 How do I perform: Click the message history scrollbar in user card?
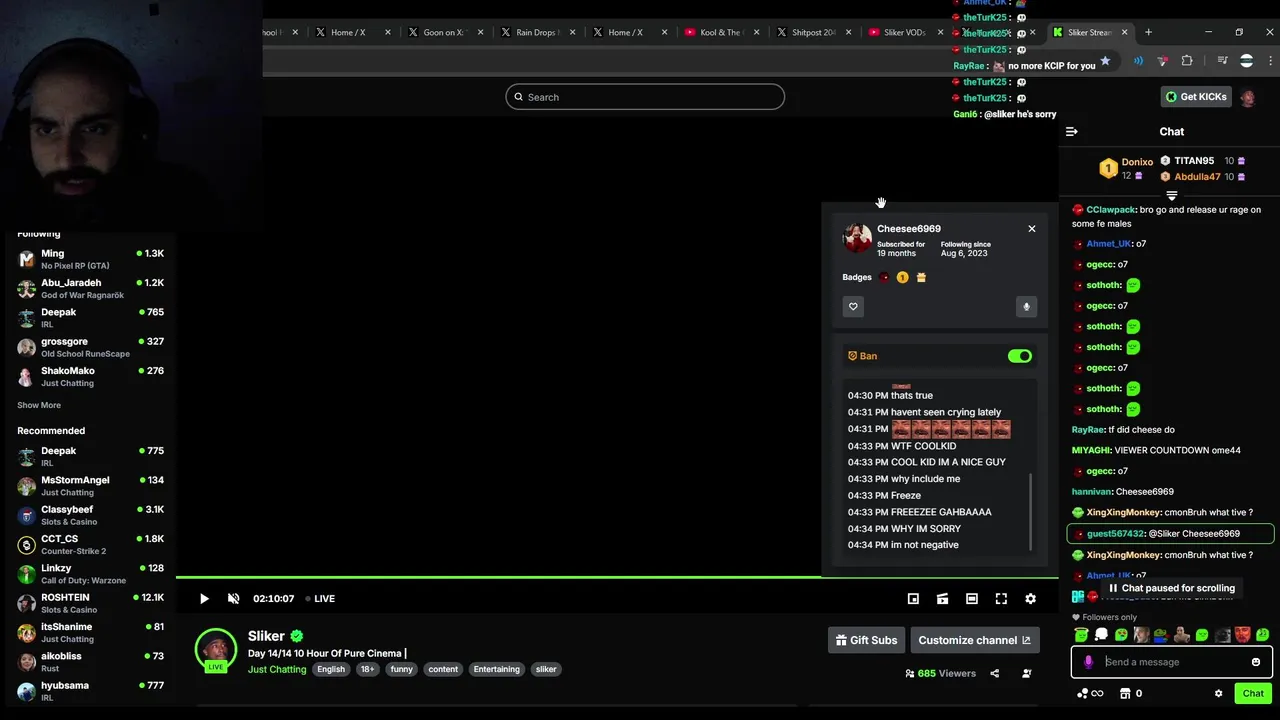1030,511
